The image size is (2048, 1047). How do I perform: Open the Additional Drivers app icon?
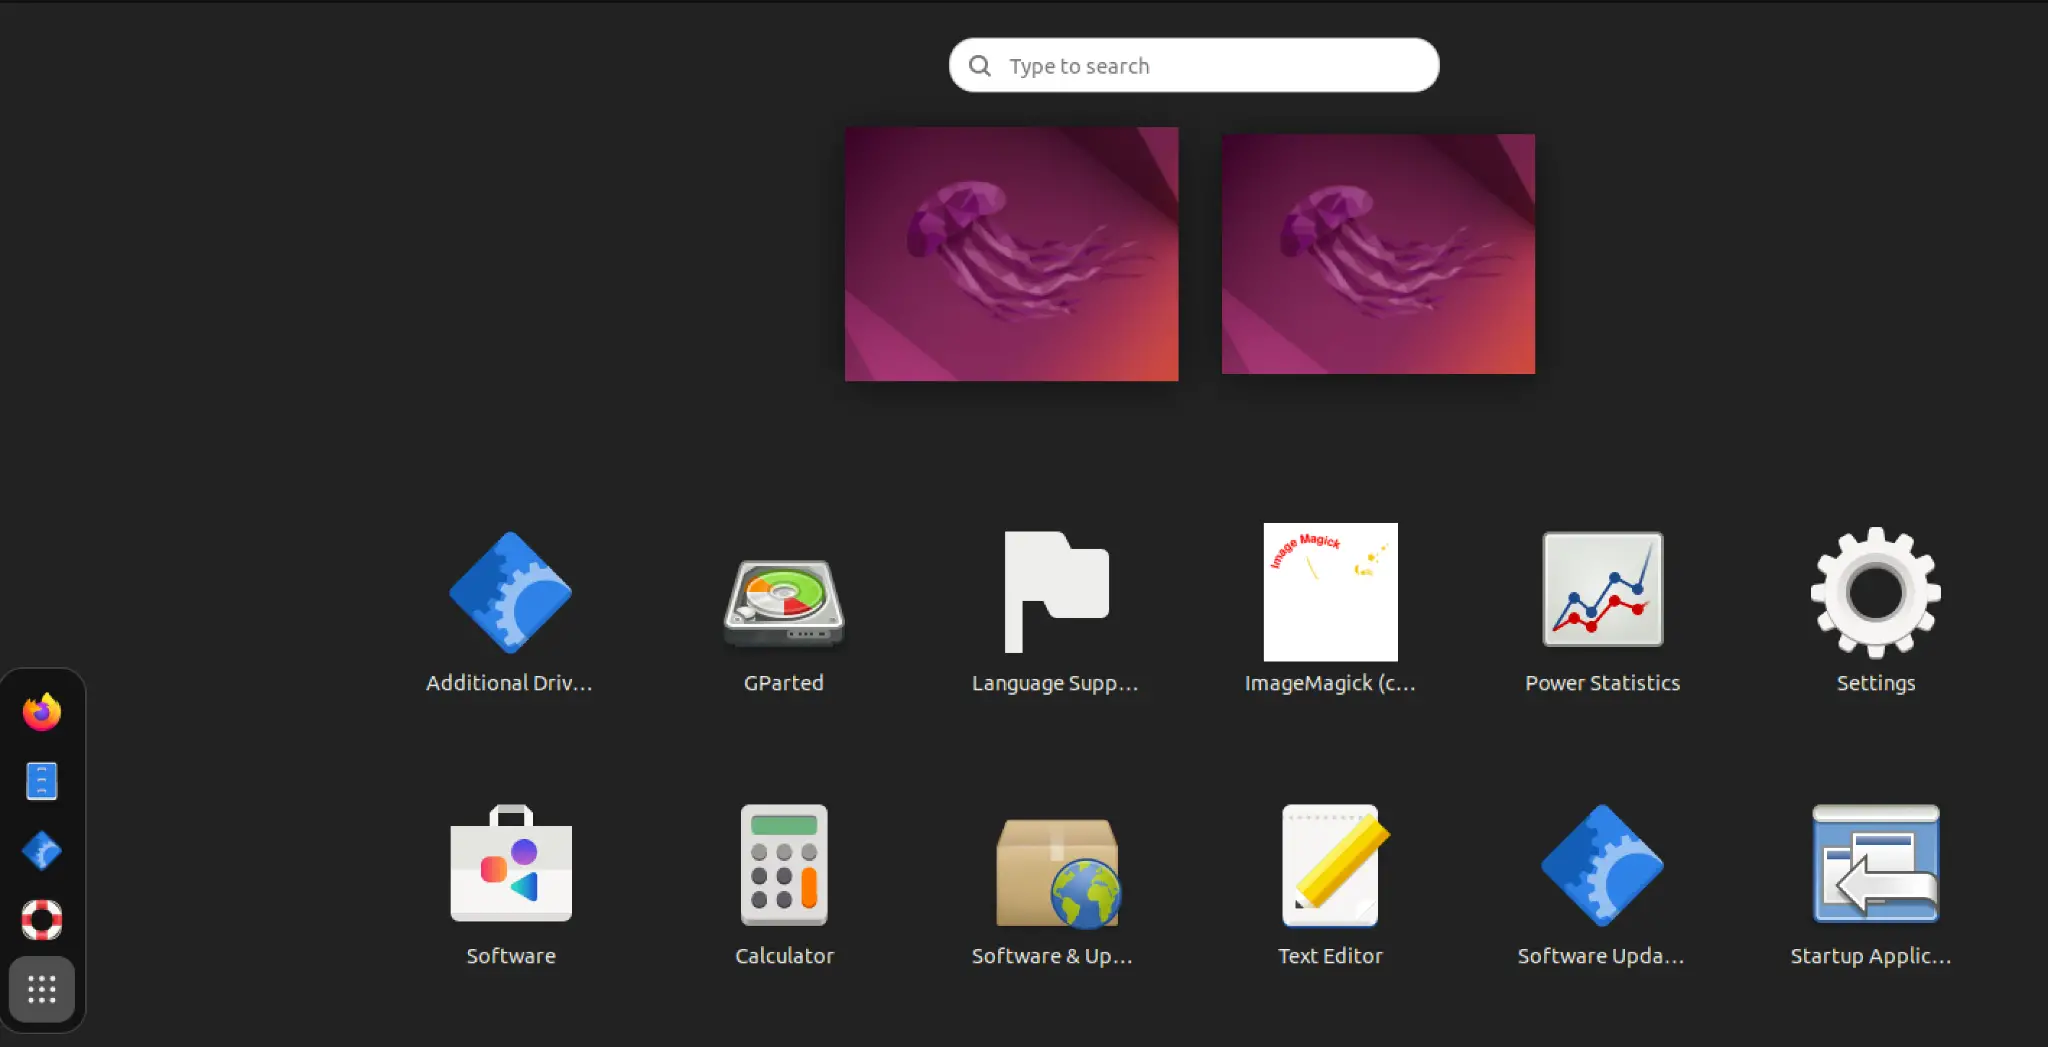(510, 592)
